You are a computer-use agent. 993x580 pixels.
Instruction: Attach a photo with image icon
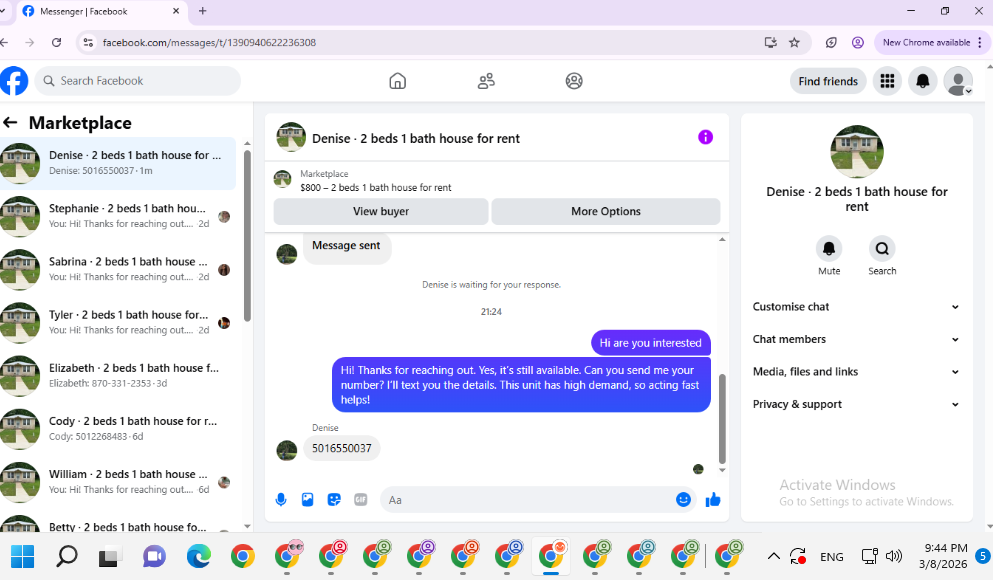pyautogui.click(x=308, y=500)
